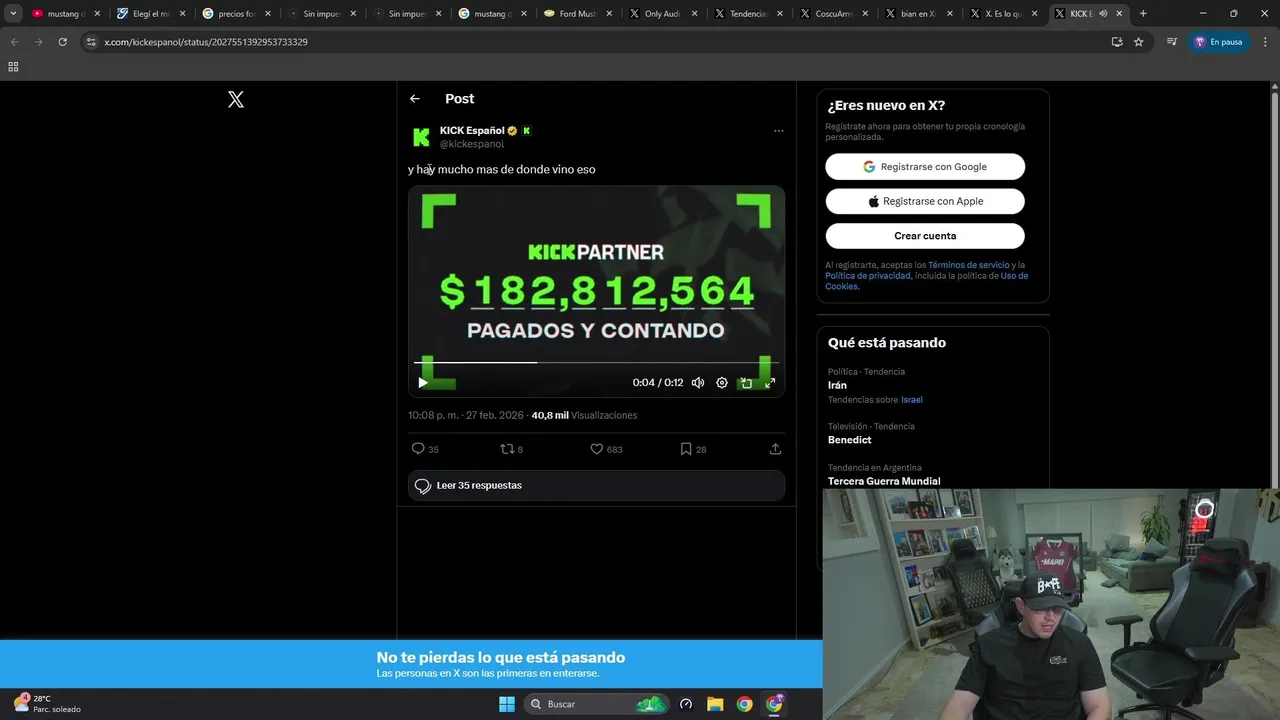Open the tab search dropdown
The width and height of the screenshot is (1280, 720).
(x=13, y=14)
